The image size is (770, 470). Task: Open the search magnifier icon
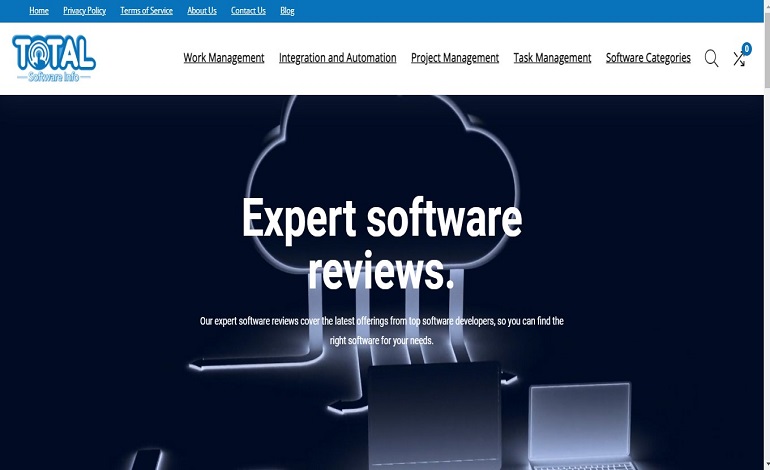click(x=711, y=58)
